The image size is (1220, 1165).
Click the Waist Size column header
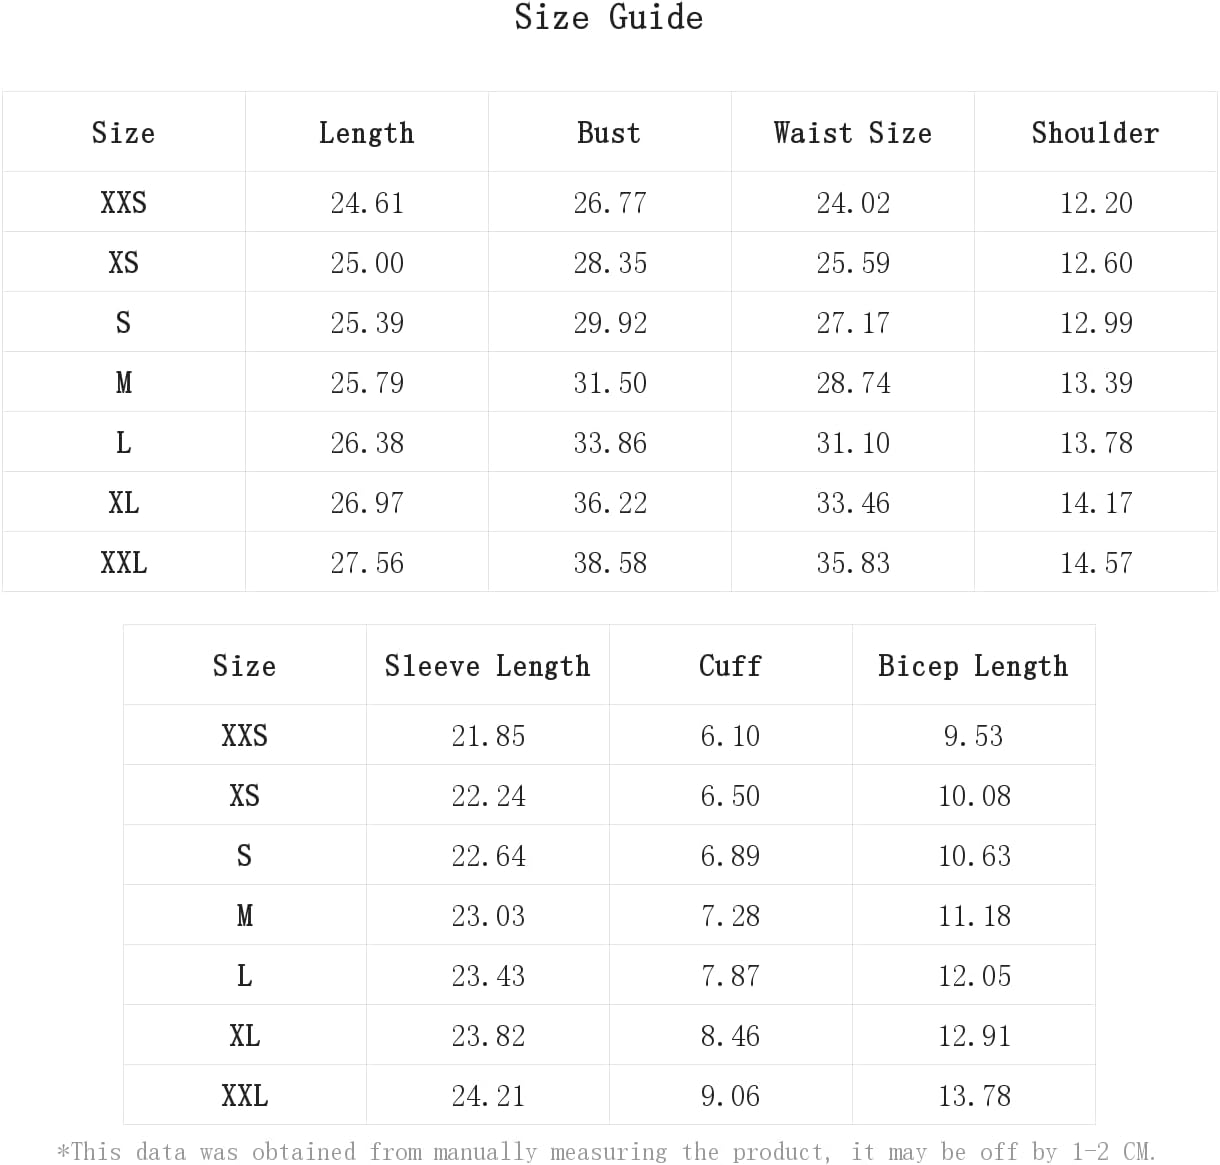(x=852, y=133)
